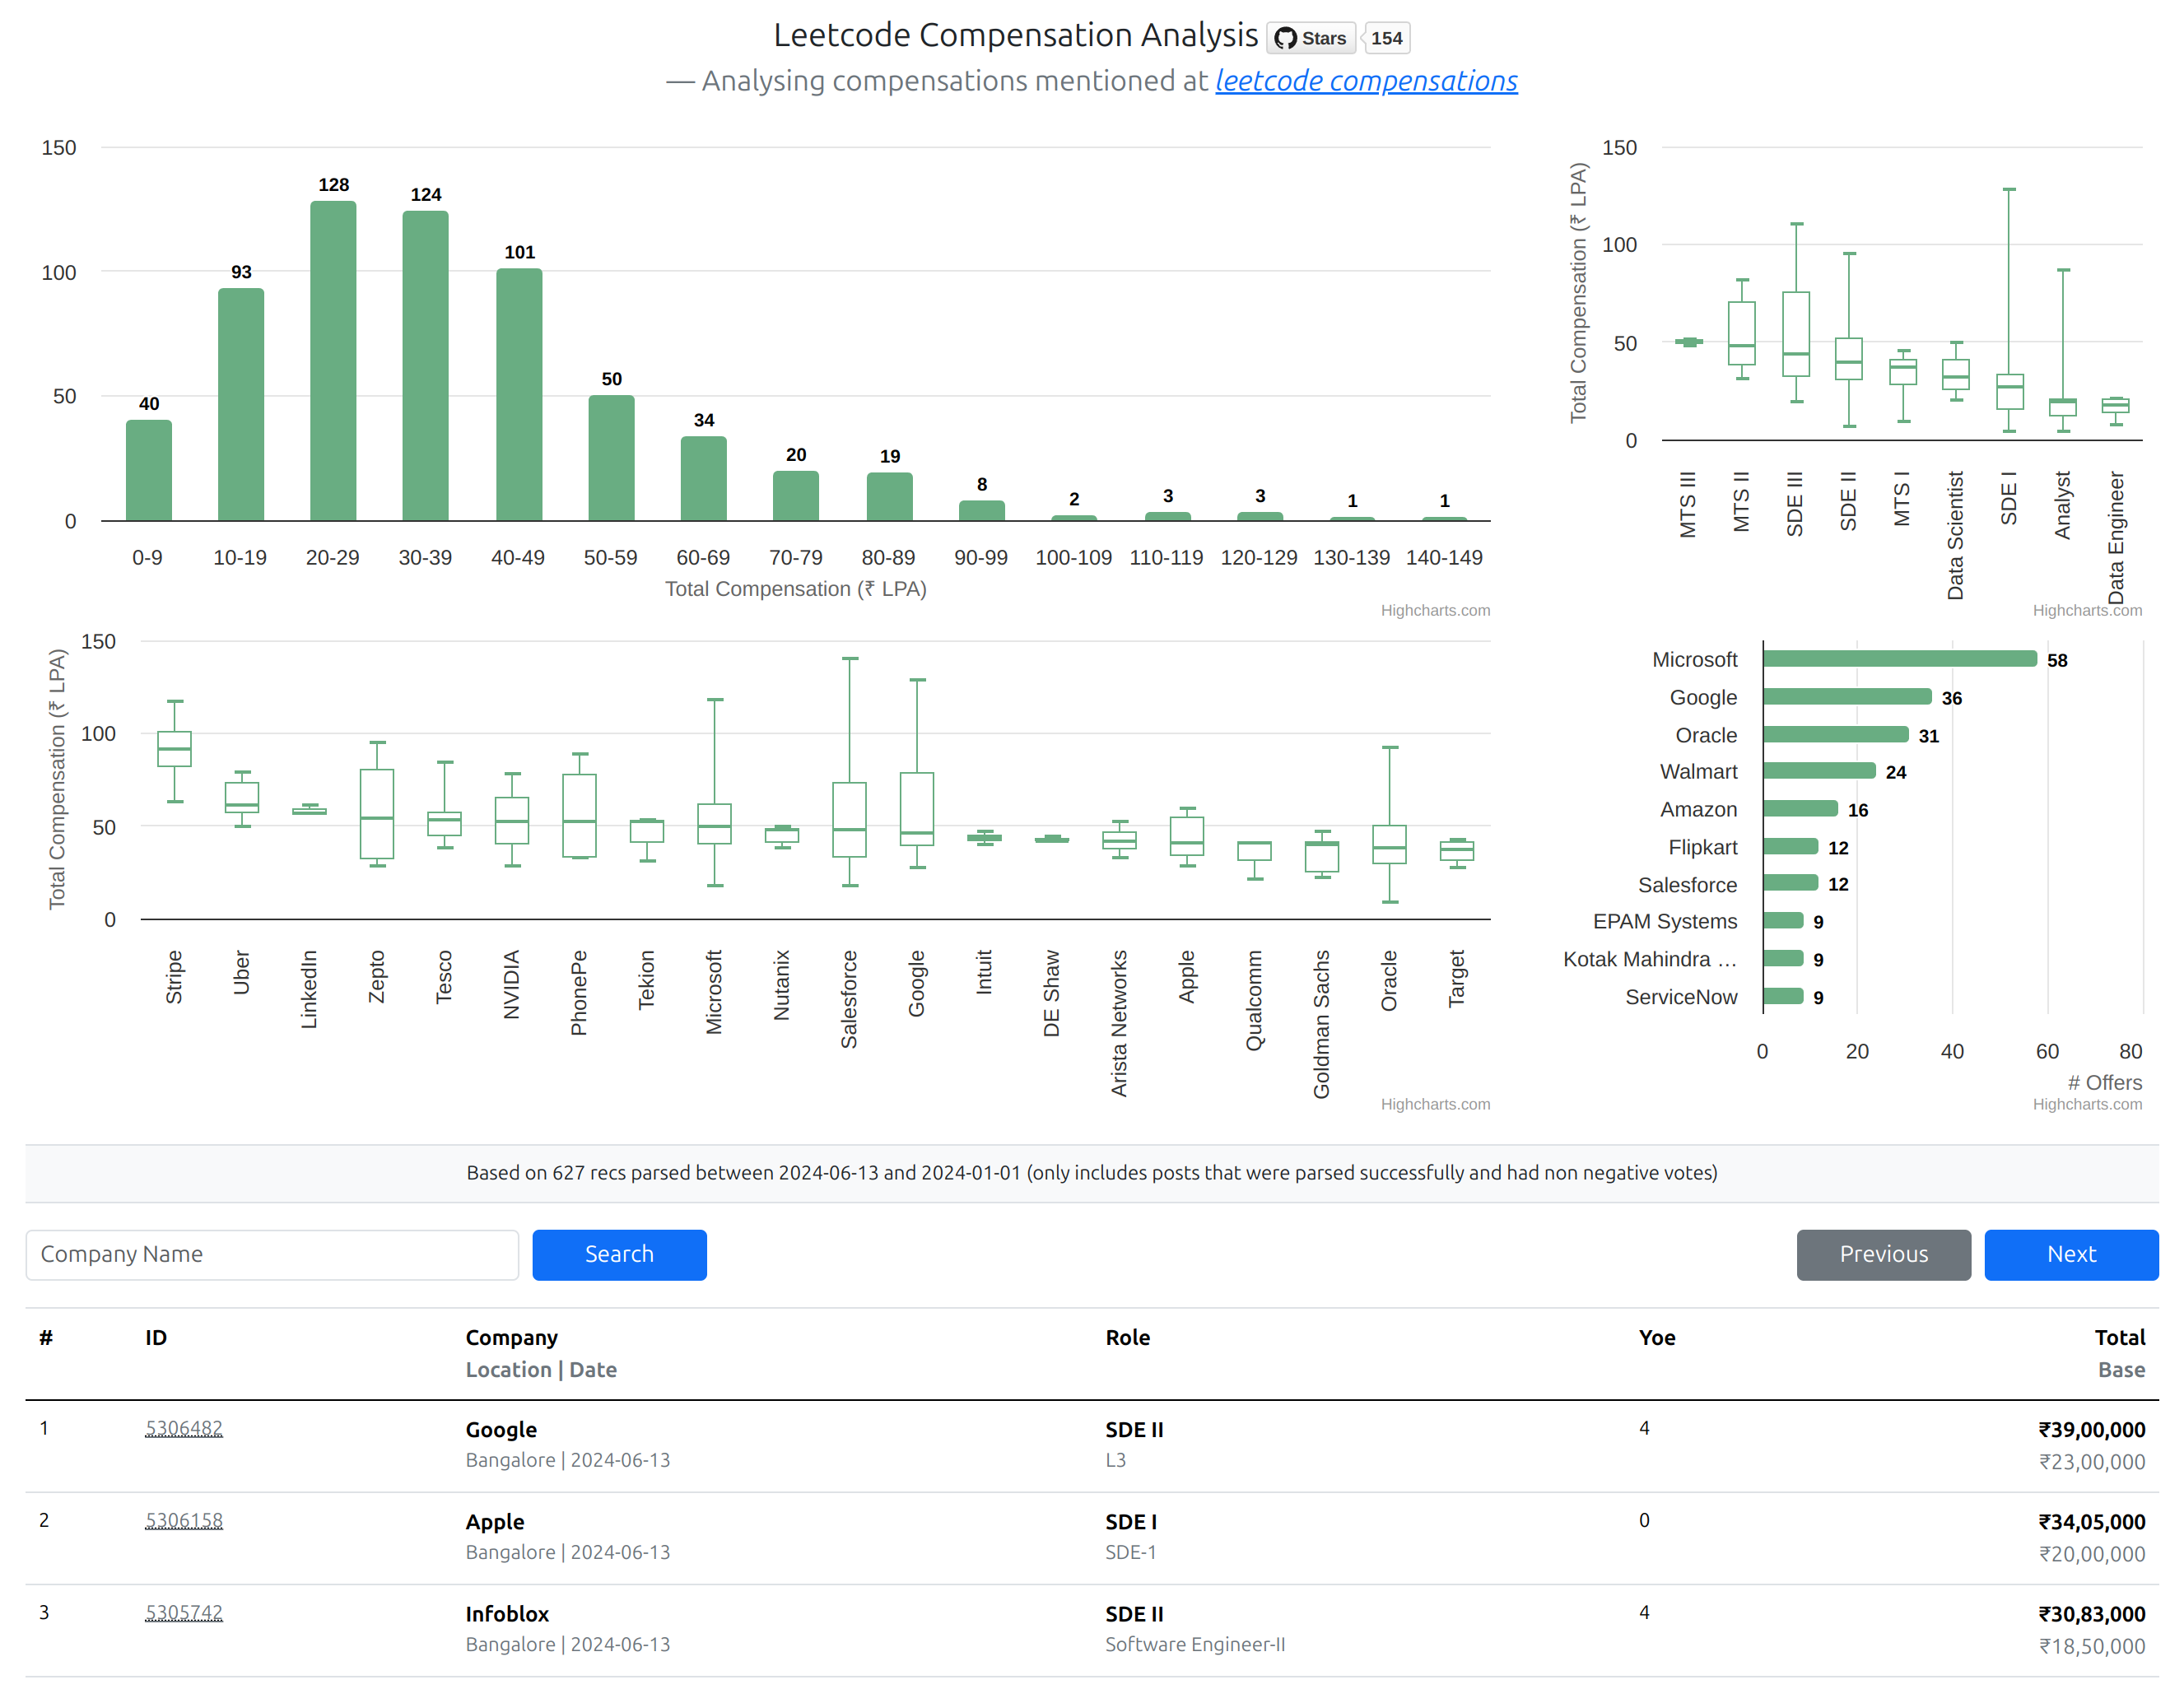Click the Infoblox company name in row 3

click(x=507, y=1613)
